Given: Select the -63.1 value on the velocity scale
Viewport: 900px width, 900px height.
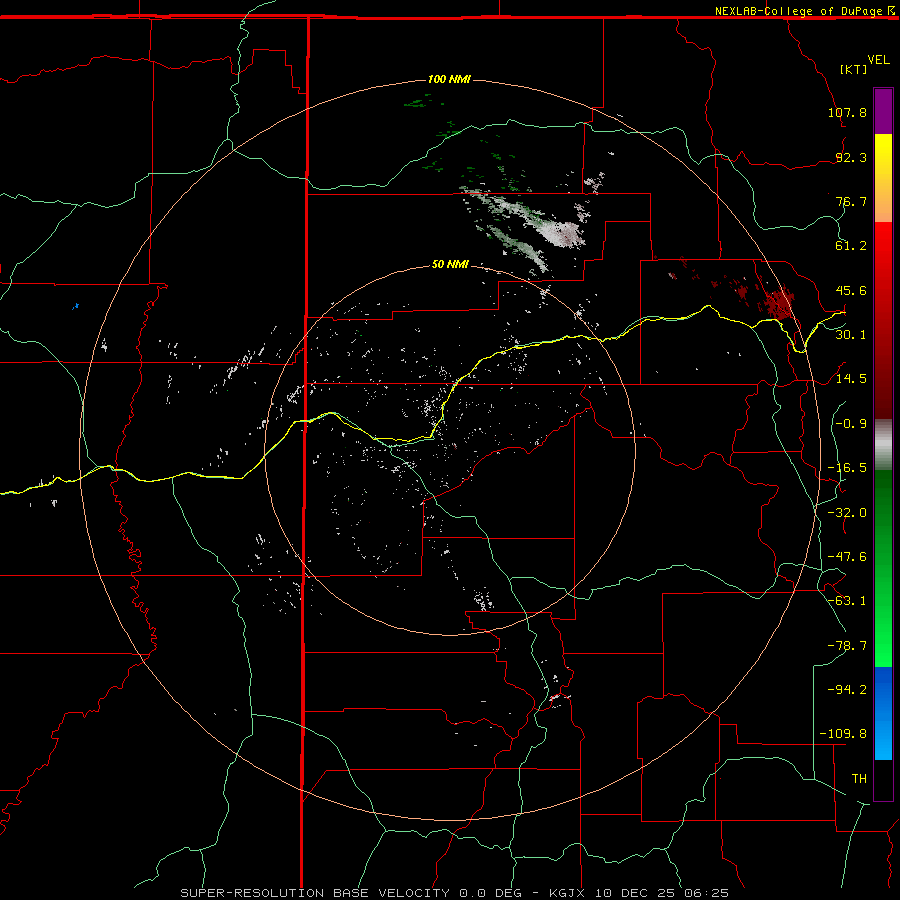Looking at the screenshot, I should point(847,601).
